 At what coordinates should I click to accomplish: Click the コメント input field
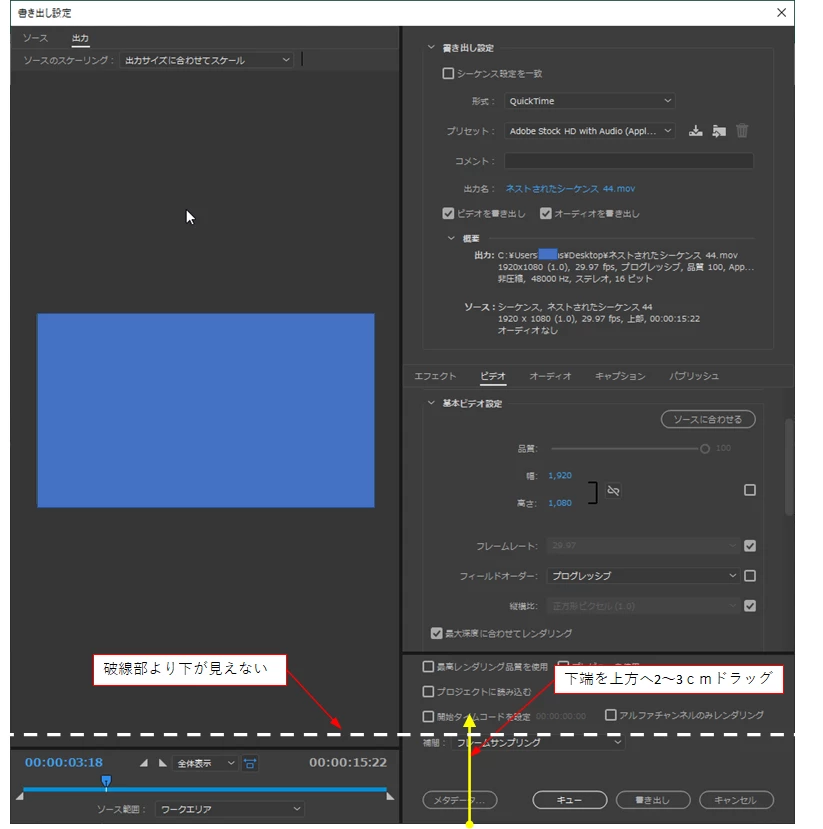tap(628, 161)
